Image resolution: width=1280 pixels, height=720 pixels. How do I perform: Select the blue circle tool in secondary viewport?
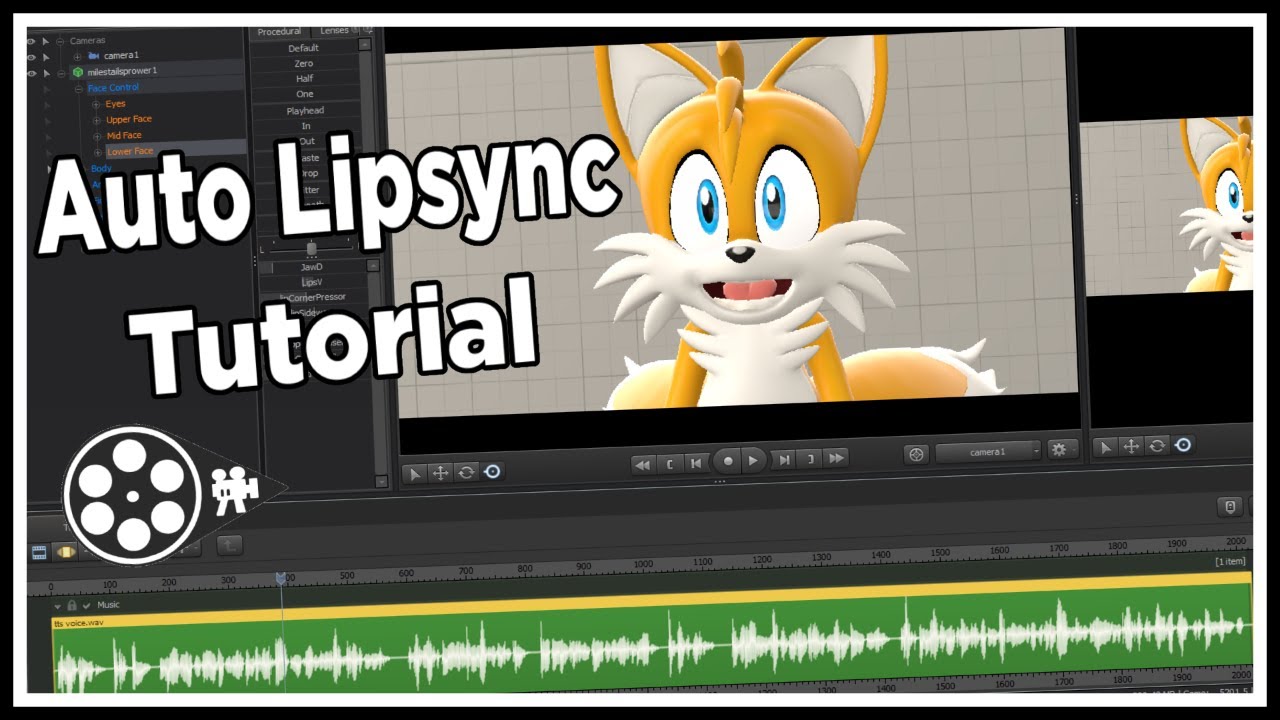point(1183,444)
